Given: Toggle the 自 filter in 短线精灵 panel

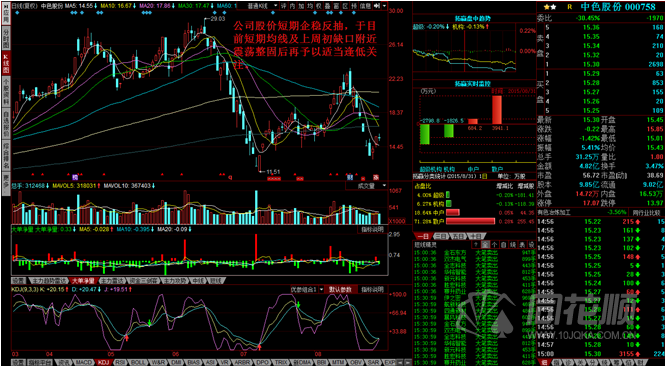Looking at the screenshot, I should point(503,244).
